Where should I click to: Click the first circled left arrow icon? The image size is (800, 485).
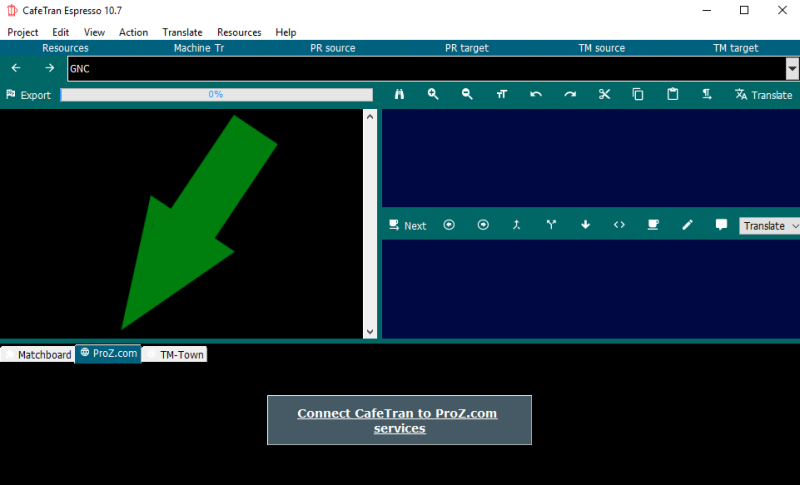pos(449,225)
